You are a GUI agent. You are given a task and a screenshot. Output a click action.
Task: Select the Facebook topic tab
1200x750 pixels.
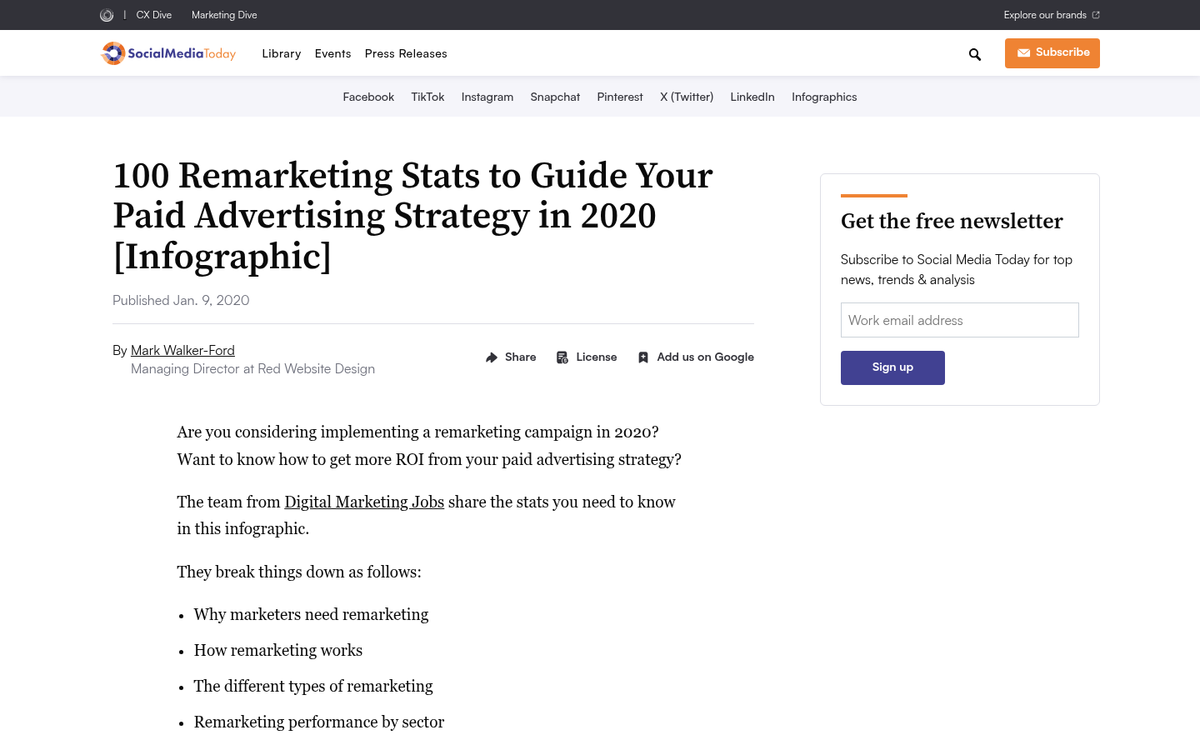tap(368, 97)
